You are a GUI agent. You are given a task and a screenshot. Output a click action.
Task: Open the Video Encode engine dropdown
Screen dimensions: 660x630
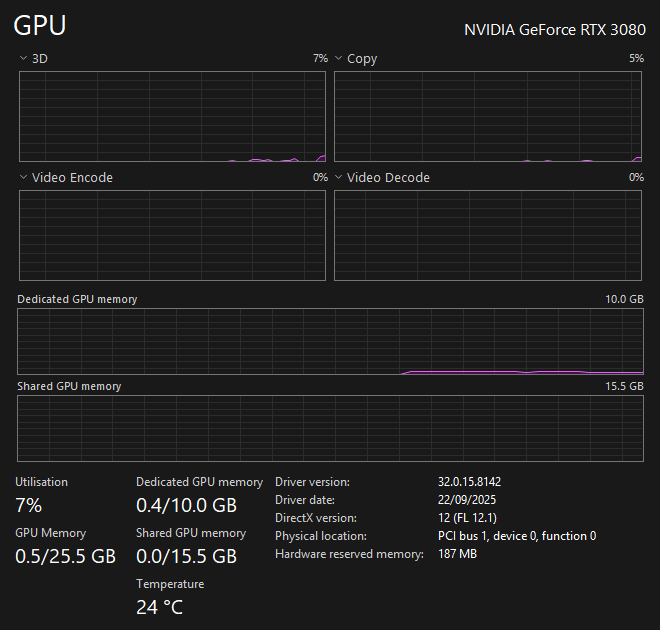coord(23,178)
